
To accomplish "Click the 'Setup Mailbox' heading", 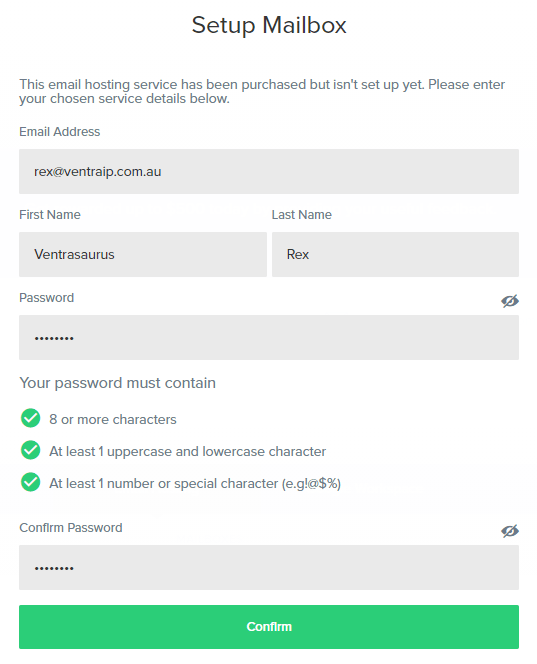I will (x=269, y=25).
